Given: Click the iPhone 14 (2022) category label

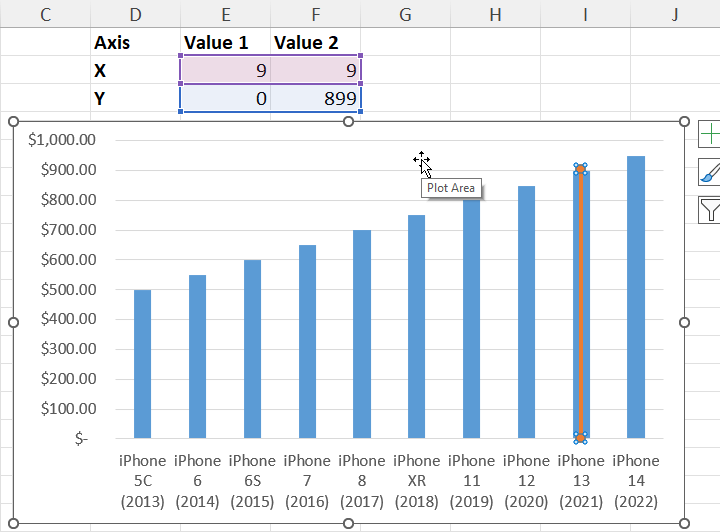Looking at the screenshot, I should pyautogui.click(x=636, y=481).
